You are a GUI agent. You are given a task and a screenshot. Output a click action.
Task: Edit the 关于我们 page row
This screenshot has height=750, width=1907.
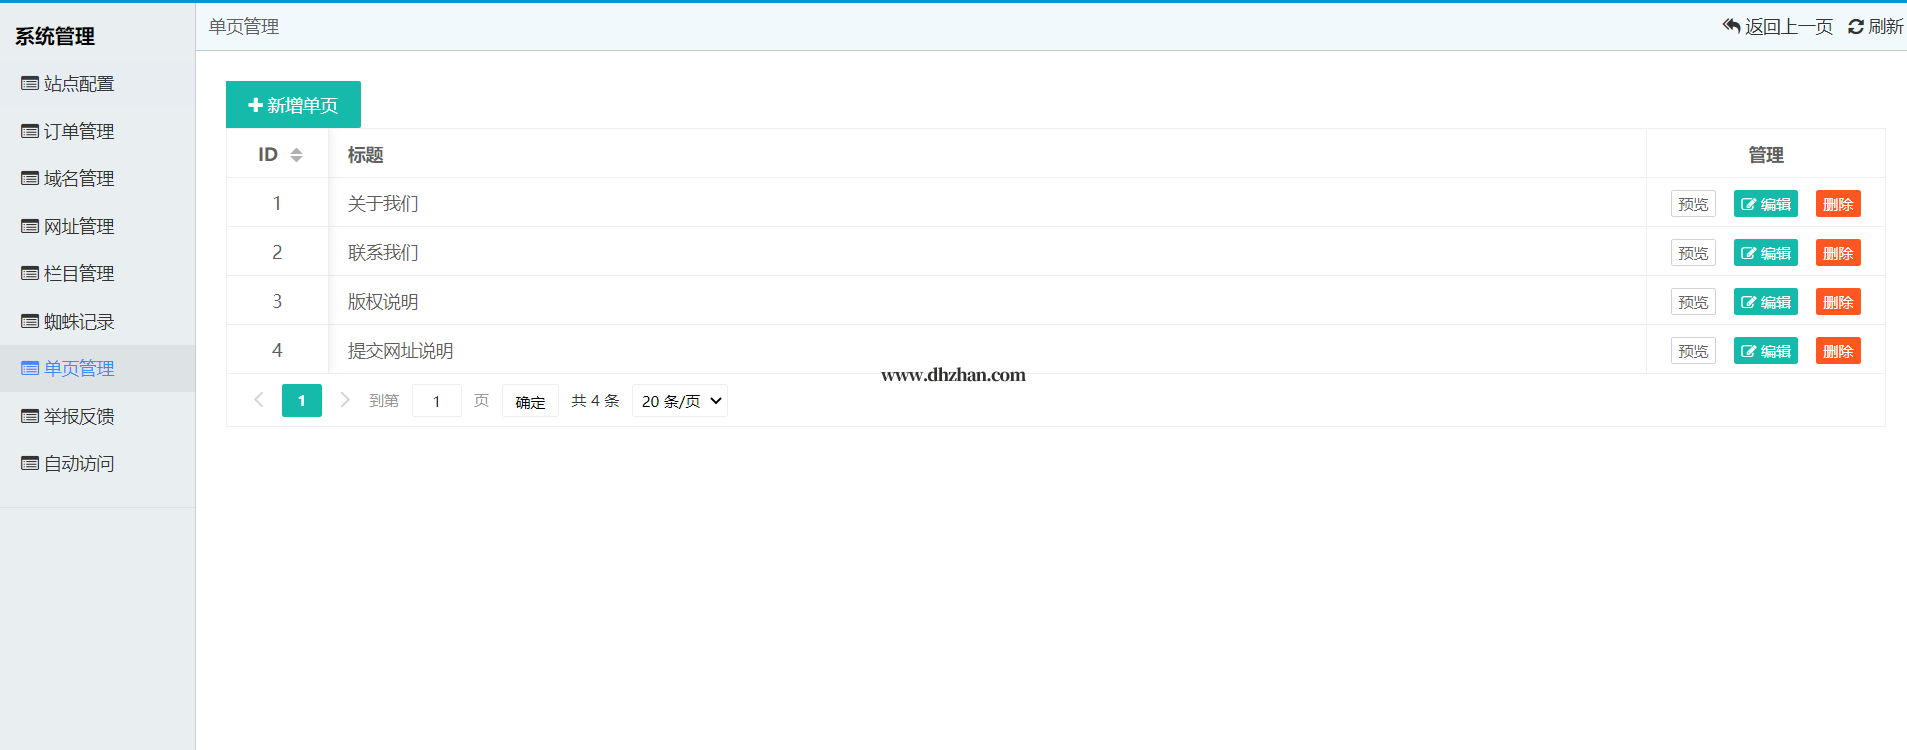click(1765, 204)
